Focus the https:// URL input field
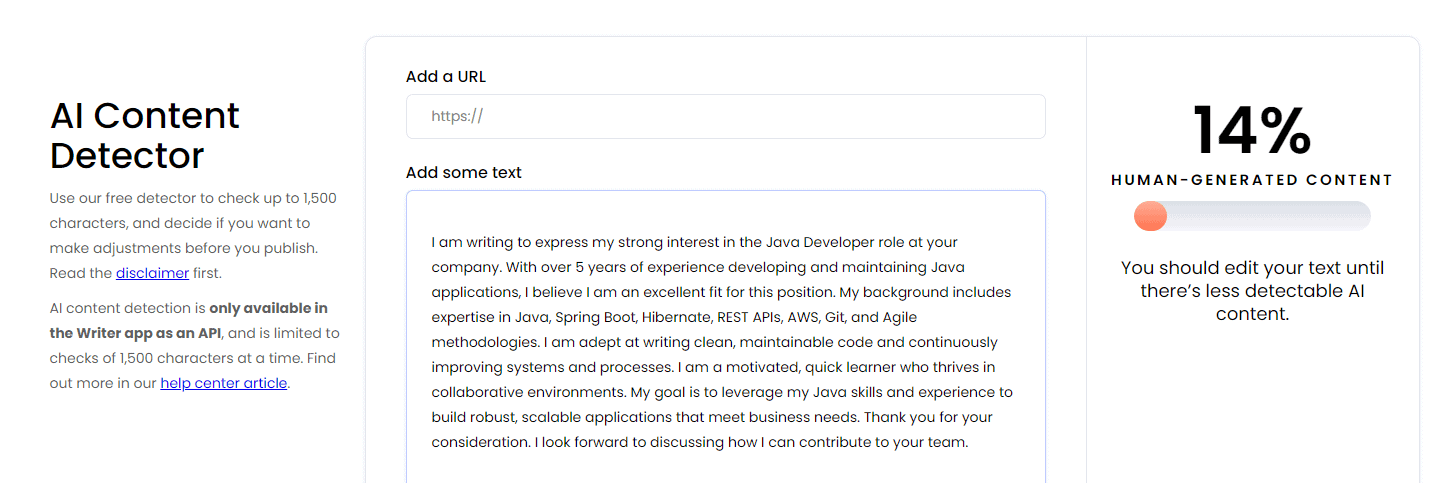This screenshot has width=1447, height=483. pyautogui.click(x=726, y=117)
